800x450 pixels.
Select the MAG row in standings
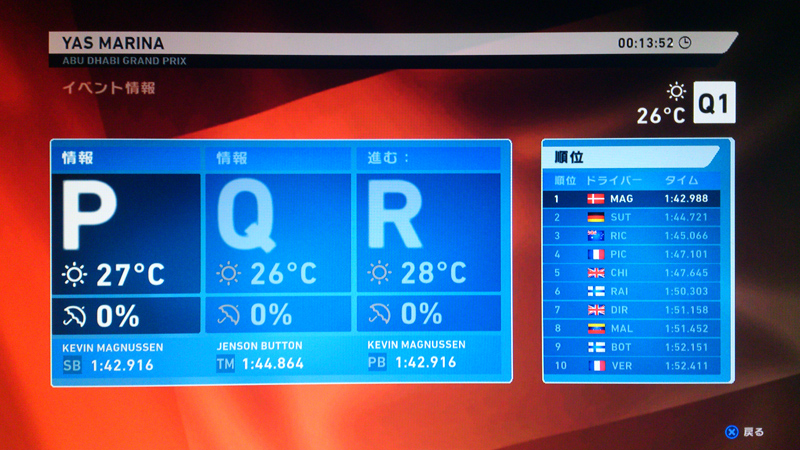tap(632, 198)
